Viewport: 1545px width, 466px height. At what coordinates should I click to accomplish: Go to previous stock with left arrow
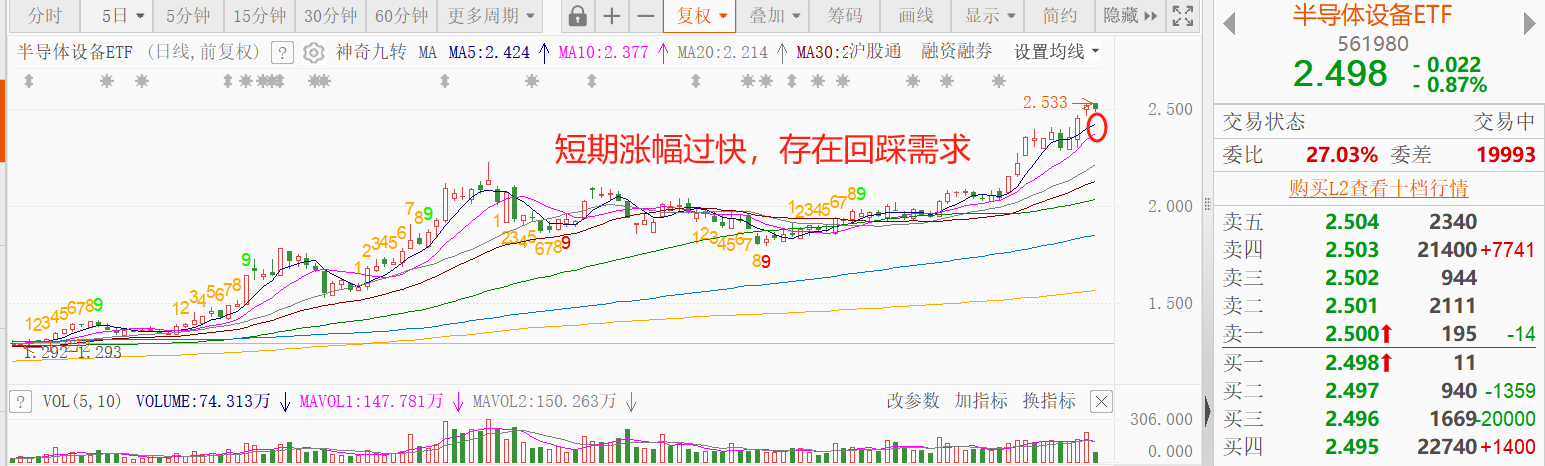pyautogui.click(x=1230, y=25)
